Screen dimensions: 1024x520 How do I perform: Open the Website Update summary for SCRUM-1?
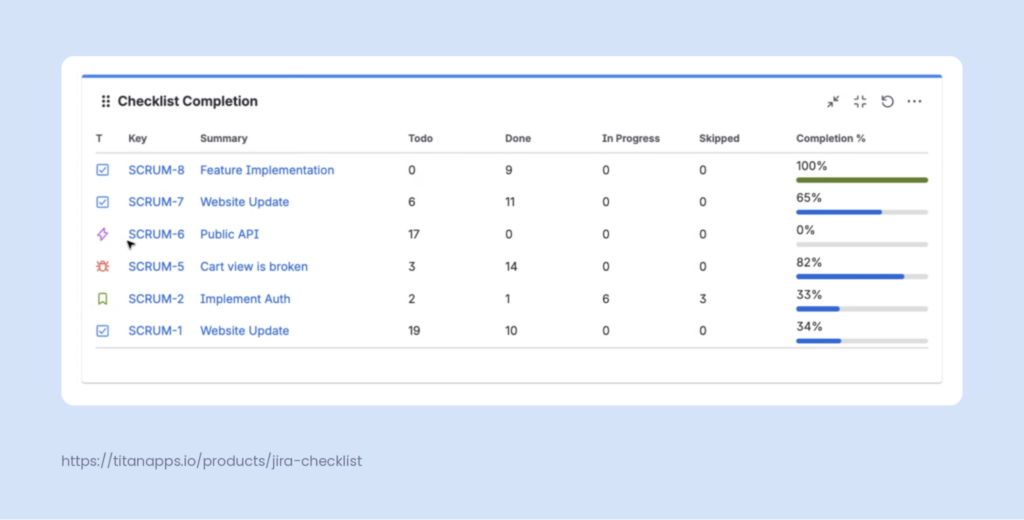tap(244, 331)
